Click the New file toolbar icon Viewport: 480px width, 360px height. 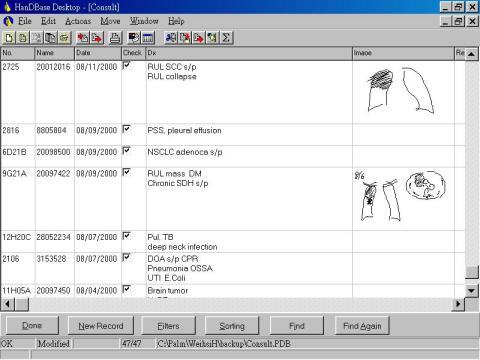[x=9, y=38]
